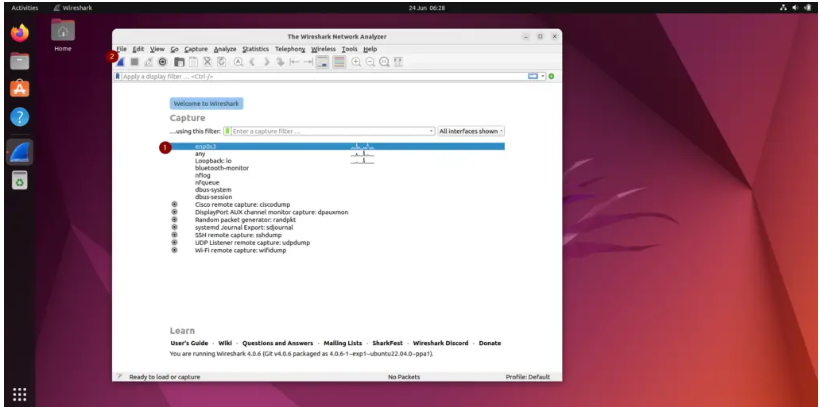Viewport: 820px width, 407px height.
Task: Open the Go menu
Action: pos(175,49)
